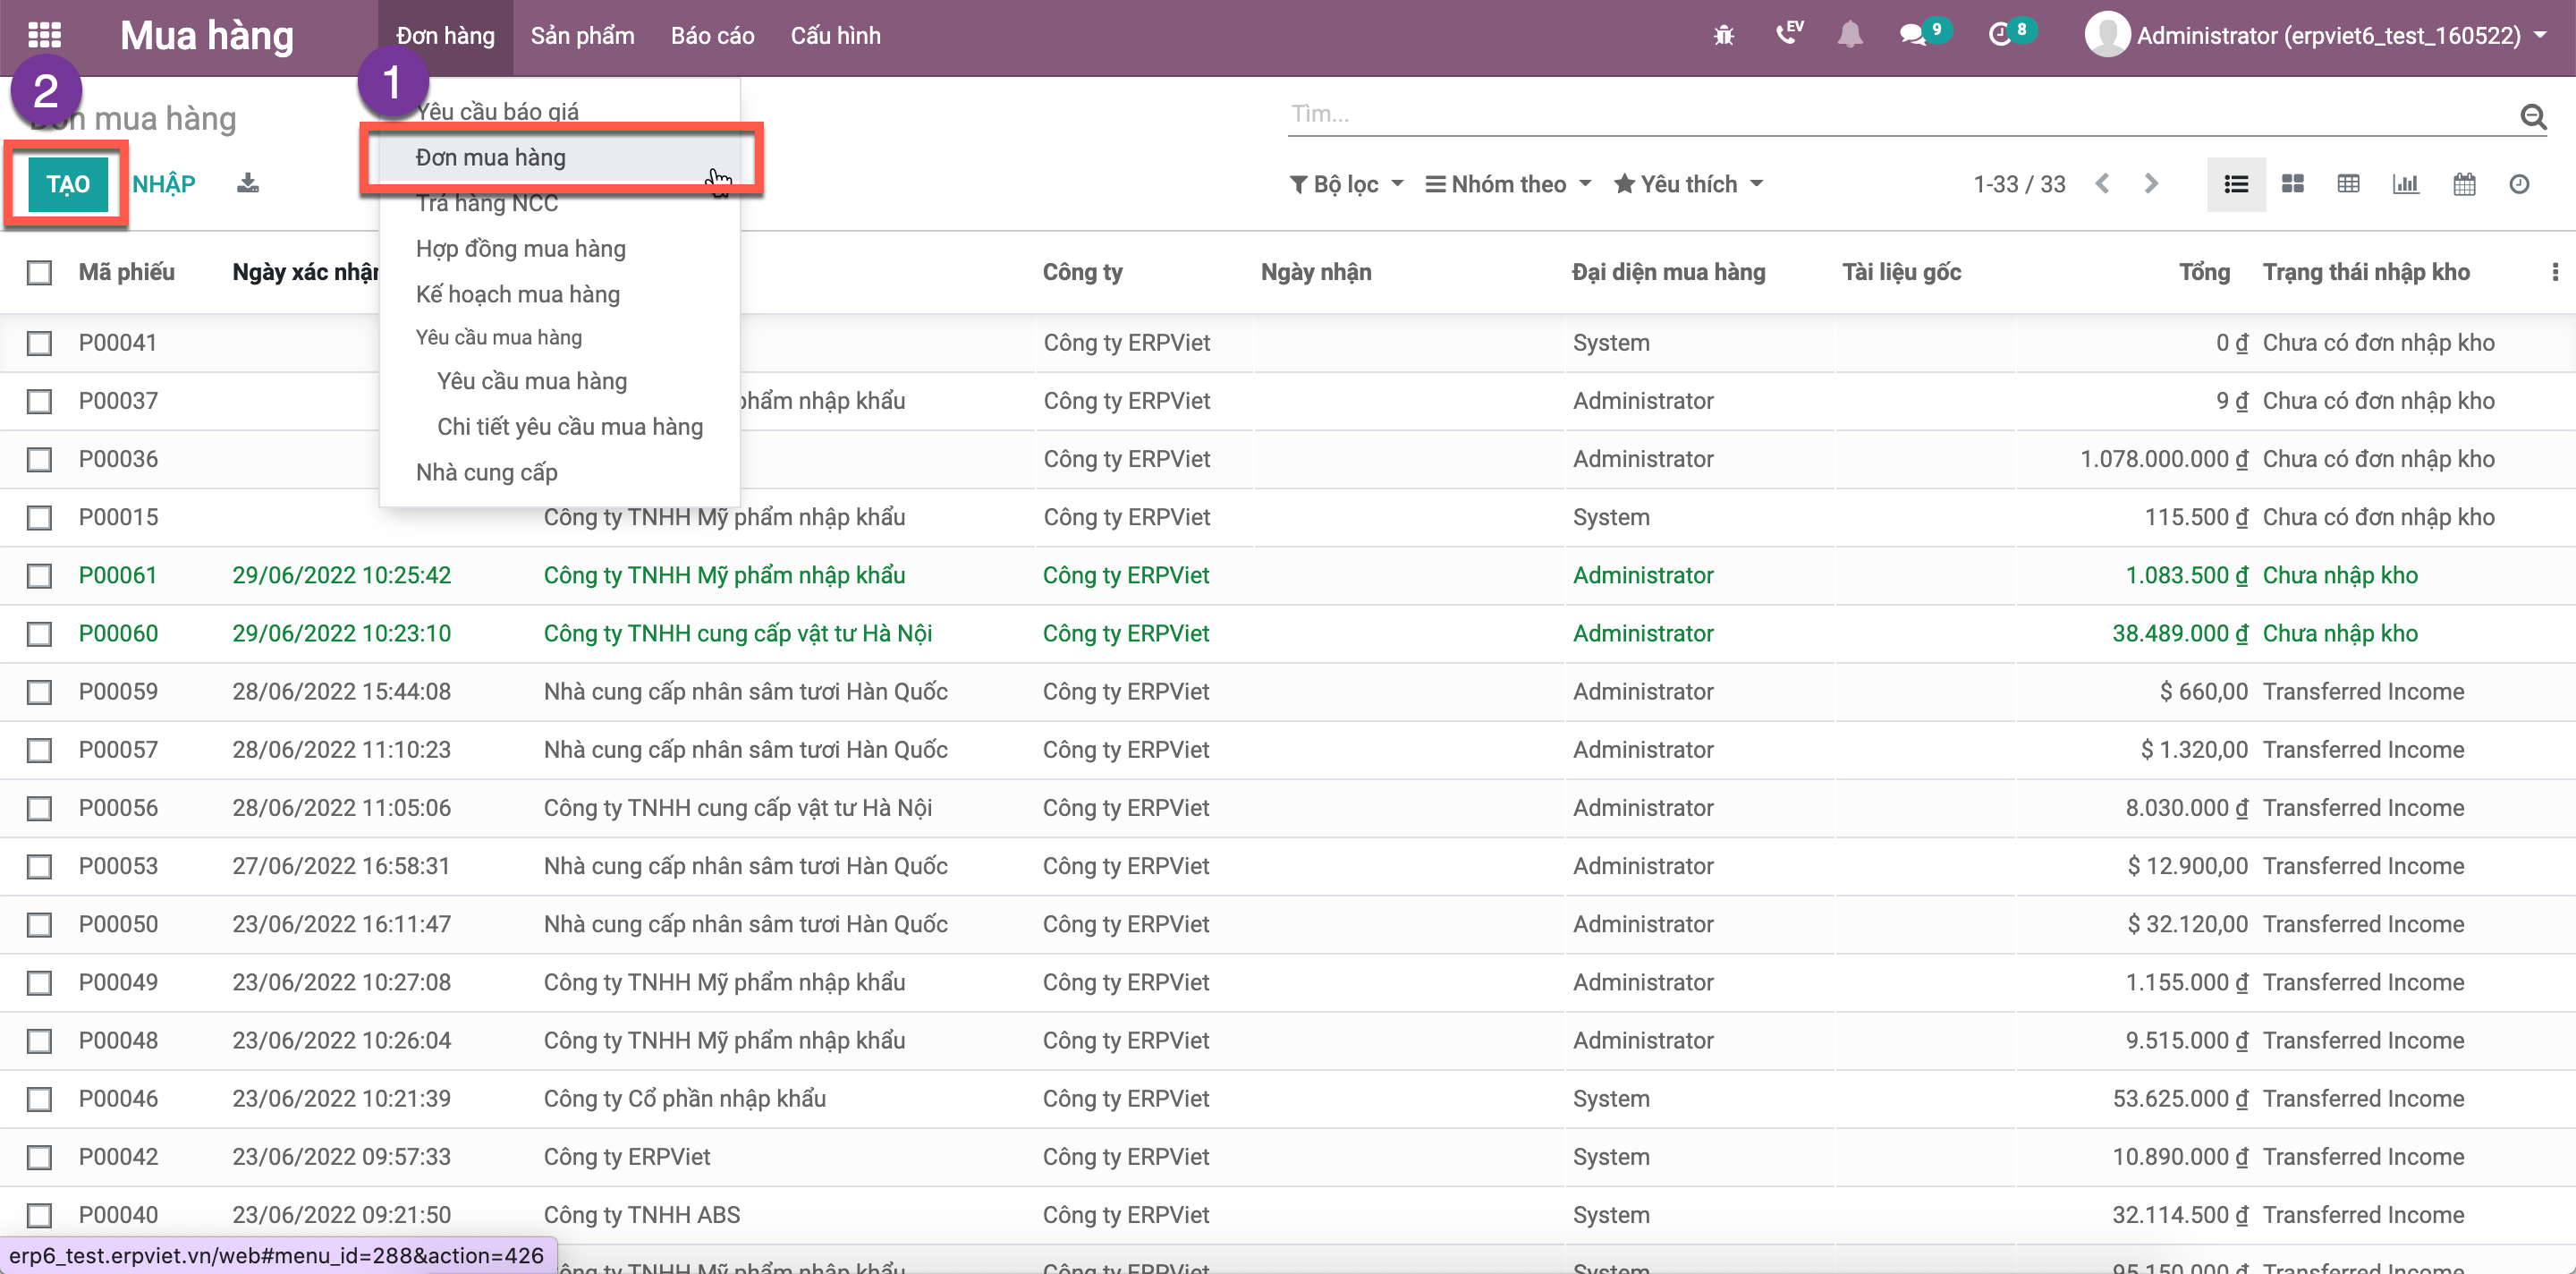Open order row P00060

1288,633
